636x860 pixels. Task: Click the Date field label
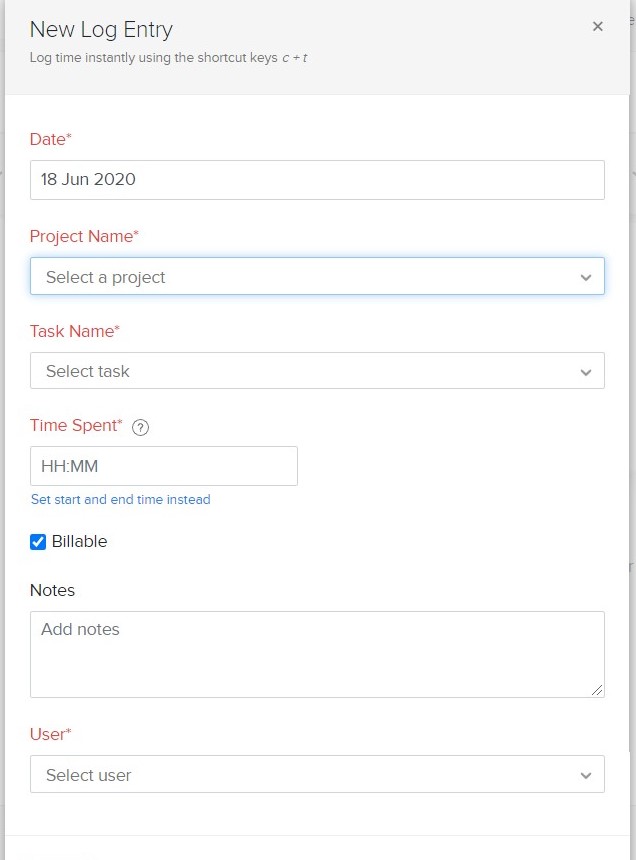[x=50, y=139]
